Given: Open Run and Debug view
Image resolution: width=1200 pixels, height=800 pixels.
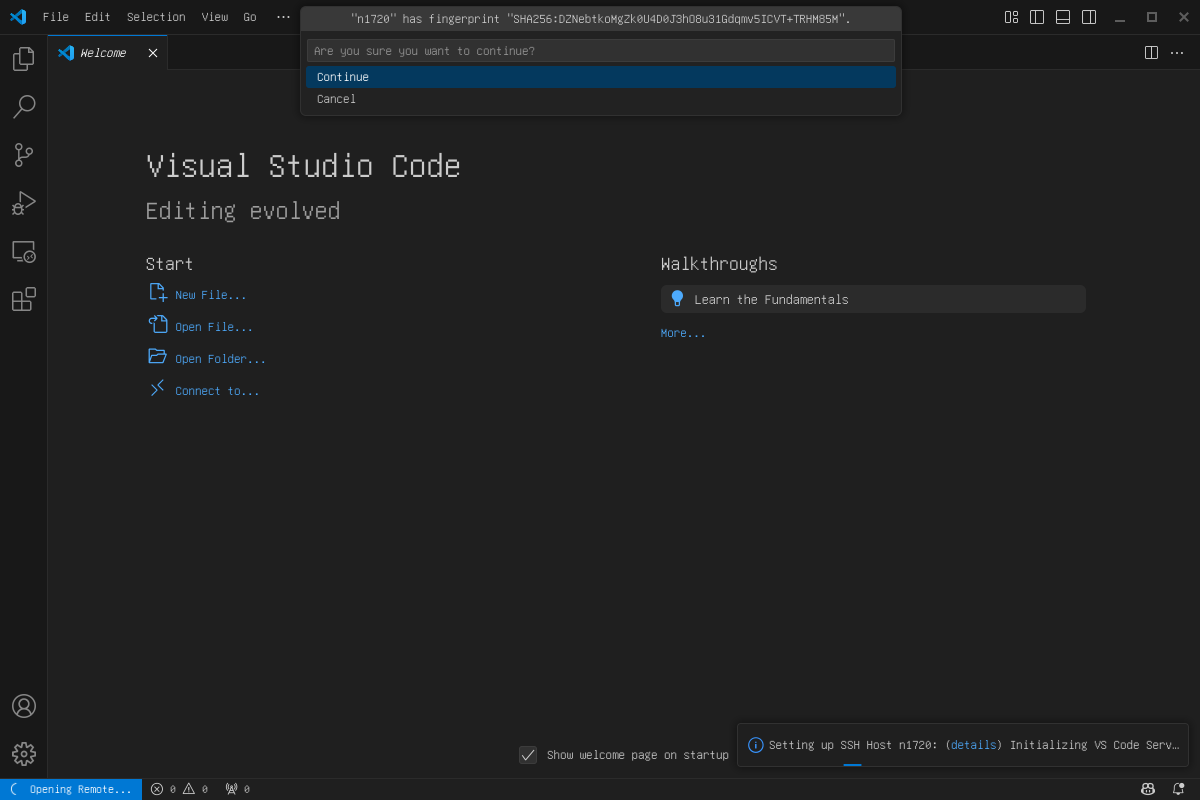Looking at the screenshot, I should click(x=24, y=203).
